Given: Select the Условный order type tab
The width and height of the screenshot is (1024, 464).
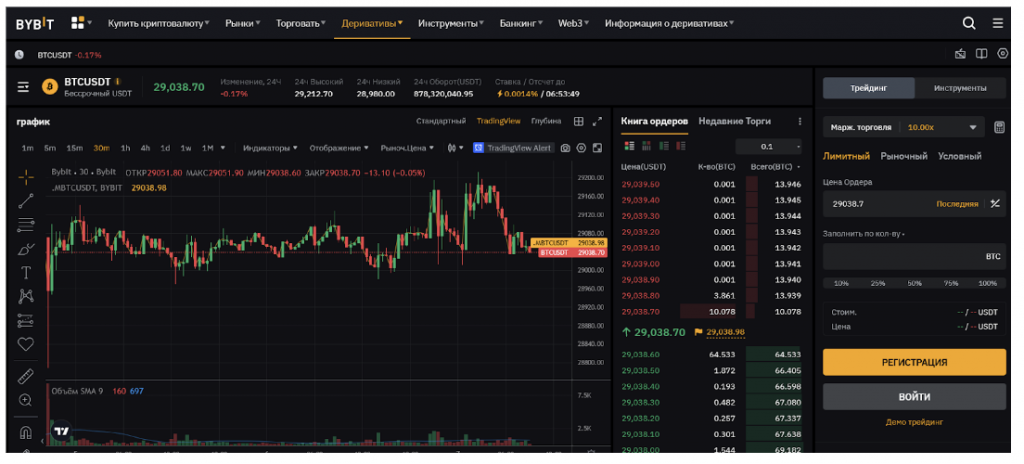Looking at the screenshot, I should coord(959,156).
